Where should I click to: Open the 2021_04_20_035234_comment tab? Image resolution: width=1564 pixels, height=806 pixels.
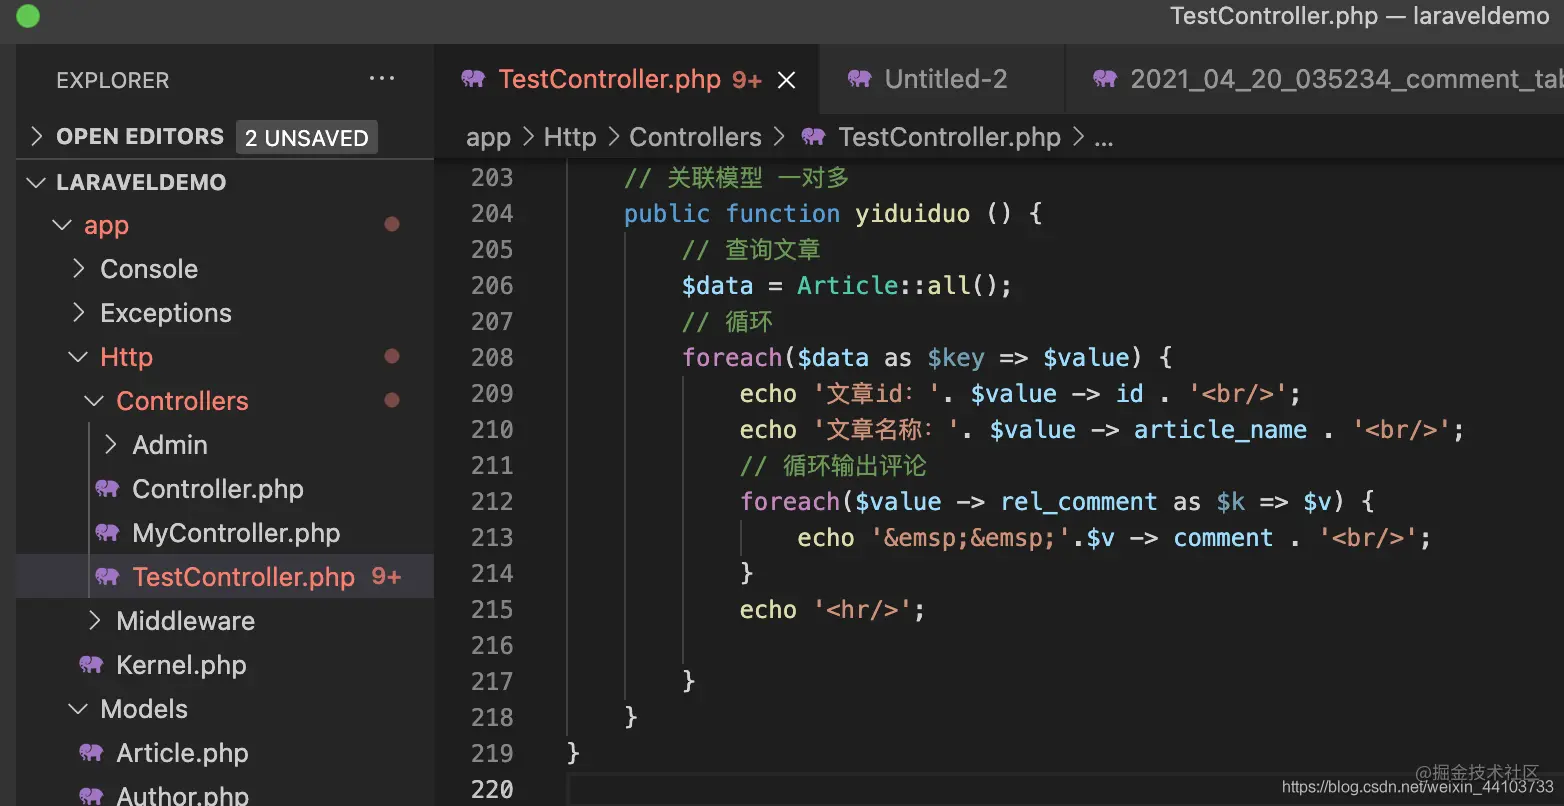1315,79
